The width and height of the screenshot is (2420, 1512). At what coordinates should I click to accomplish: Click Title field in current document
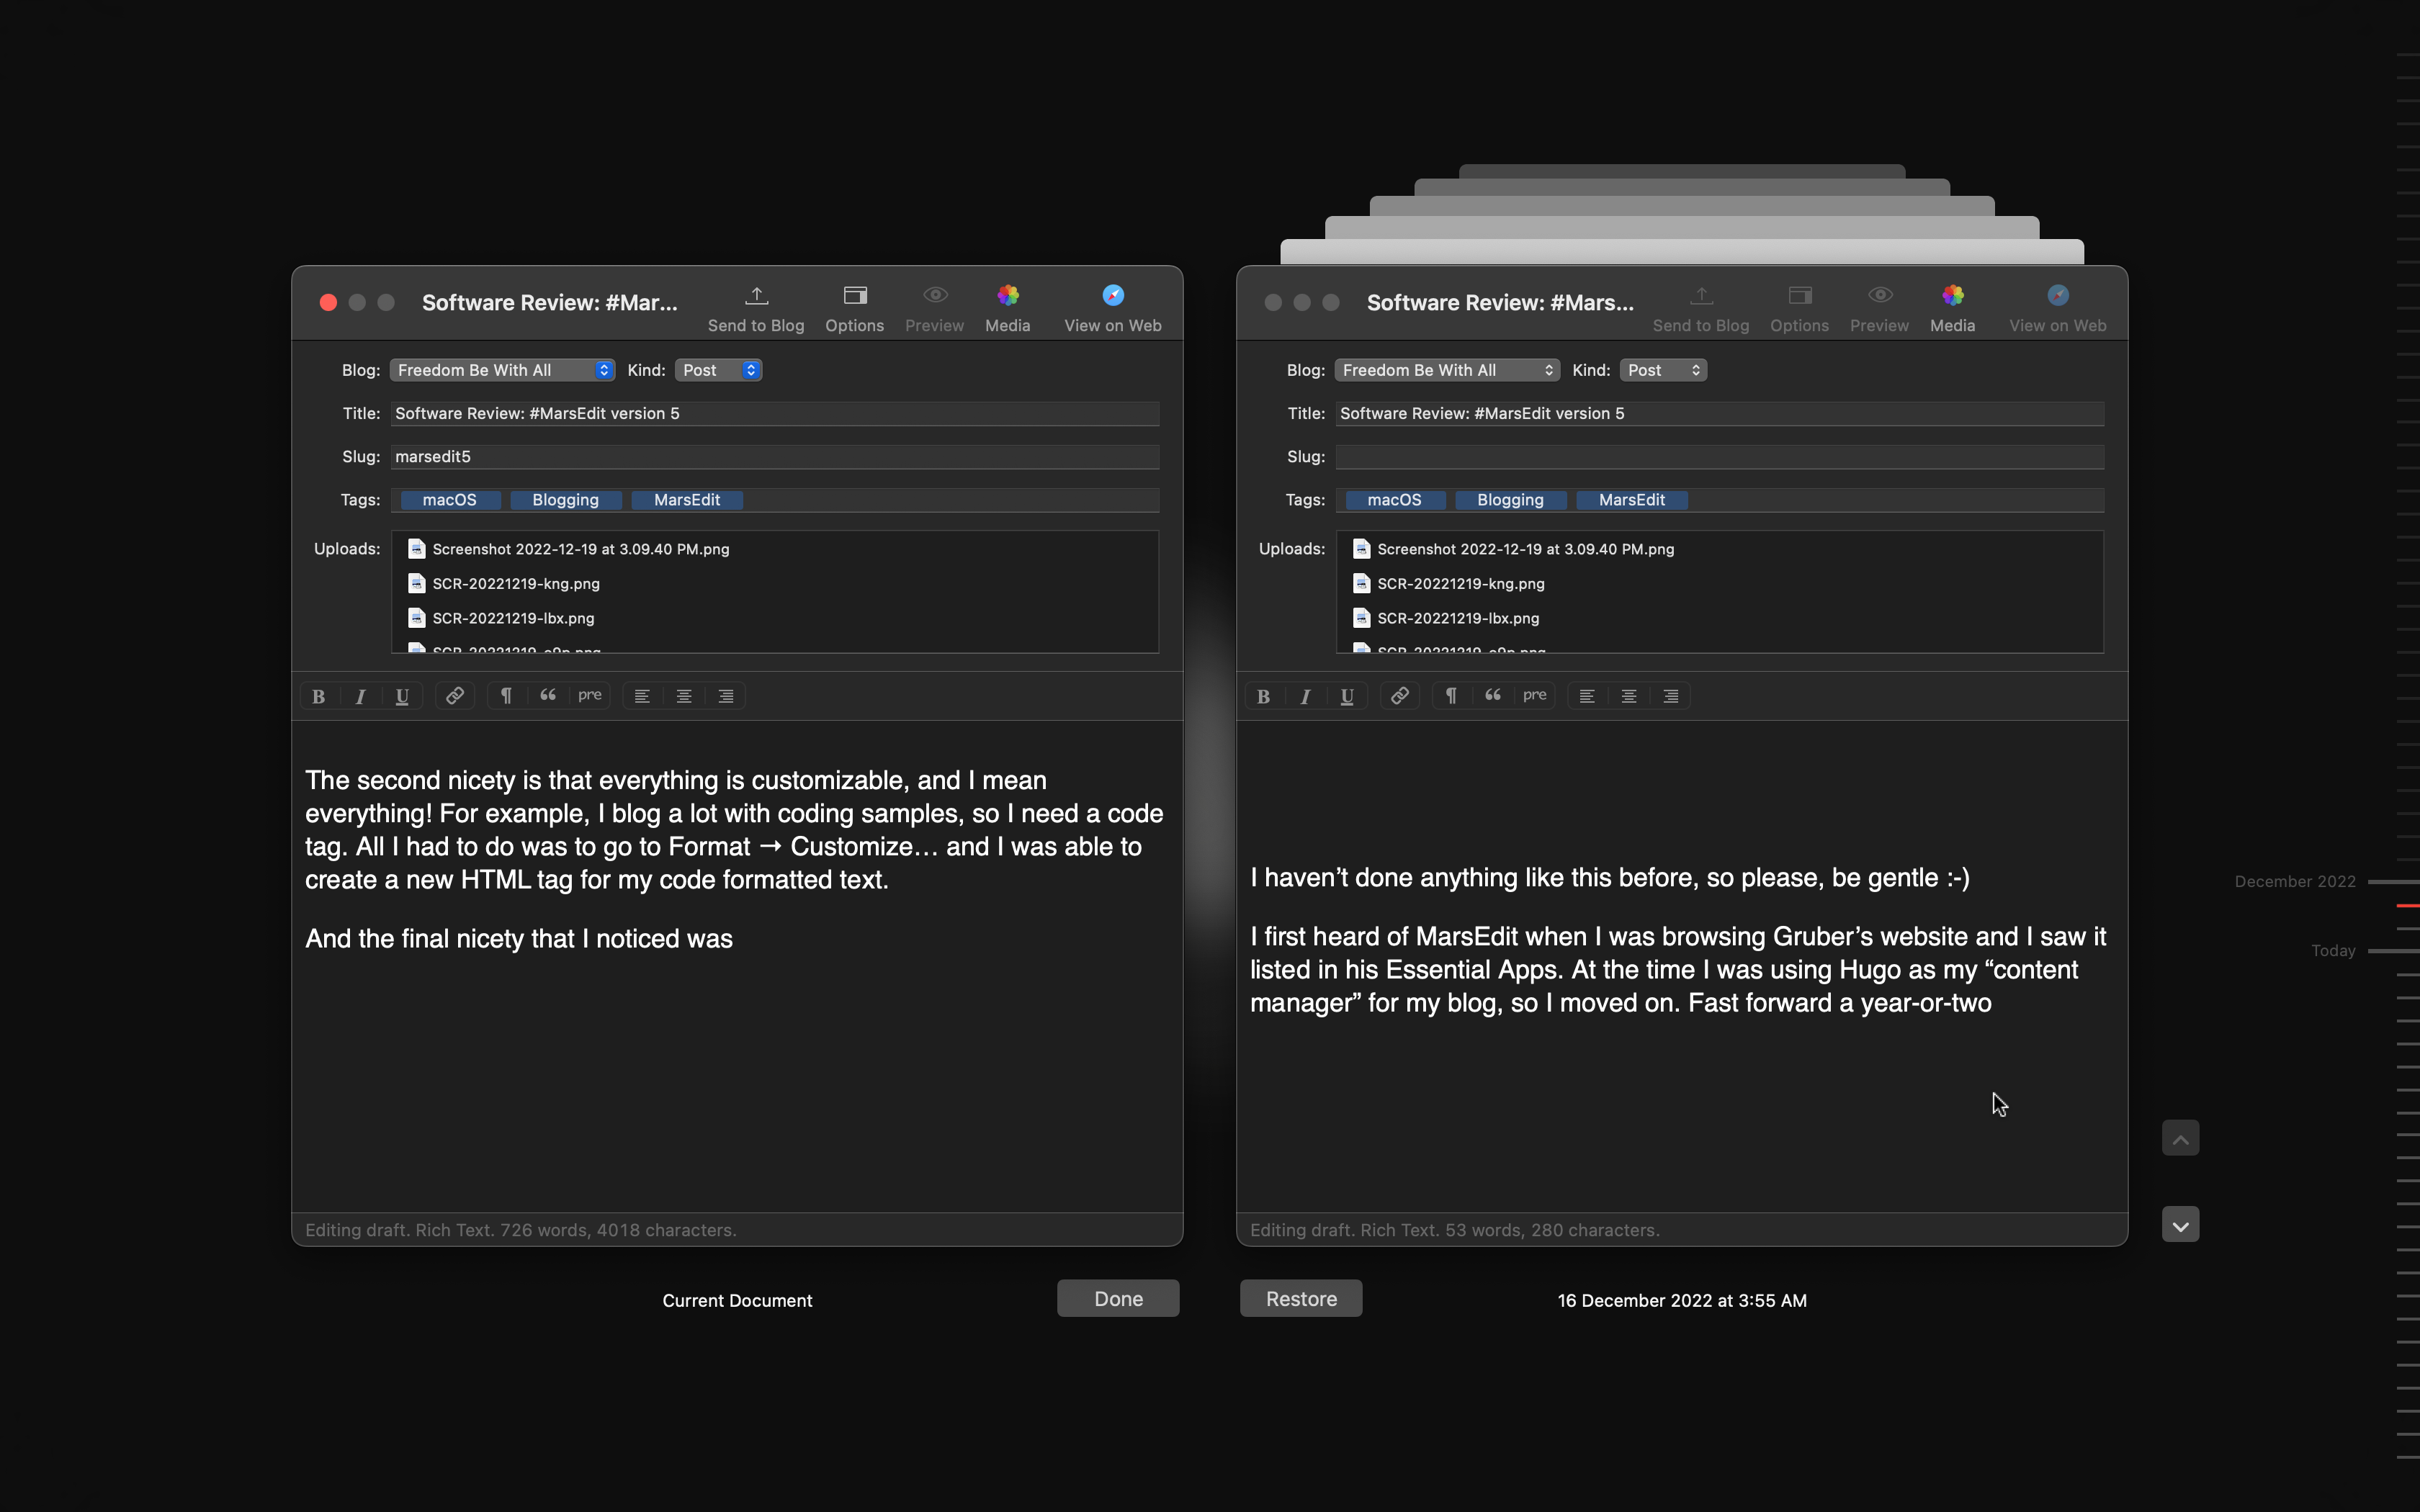775,414
